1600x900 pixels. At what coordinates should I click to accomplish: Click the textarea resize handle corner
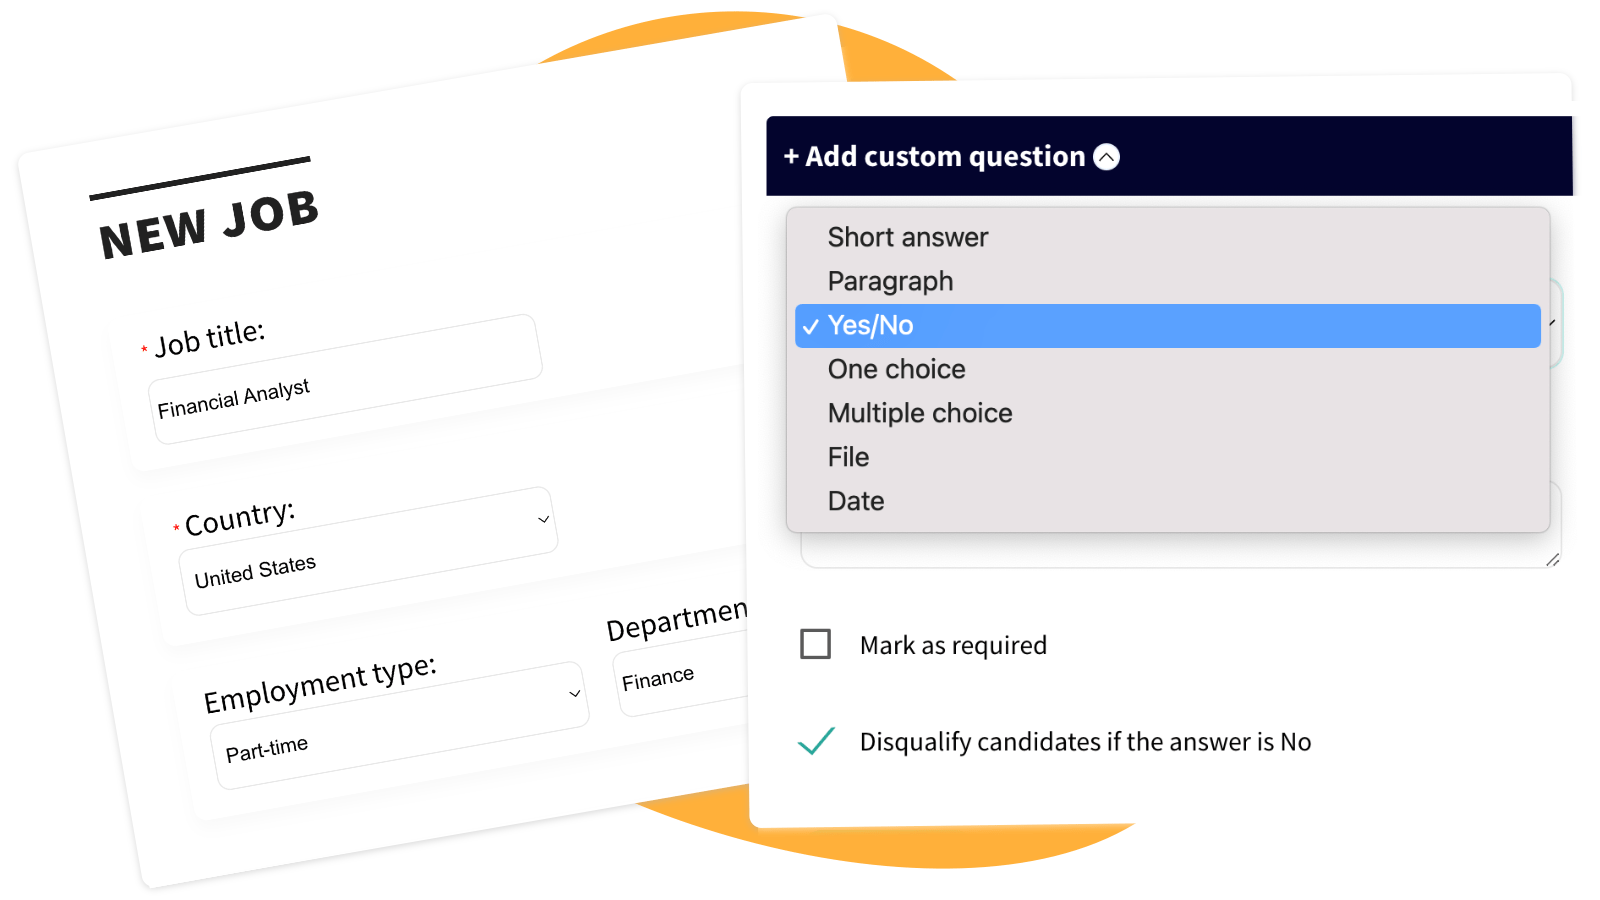[x=1552, y=560]
